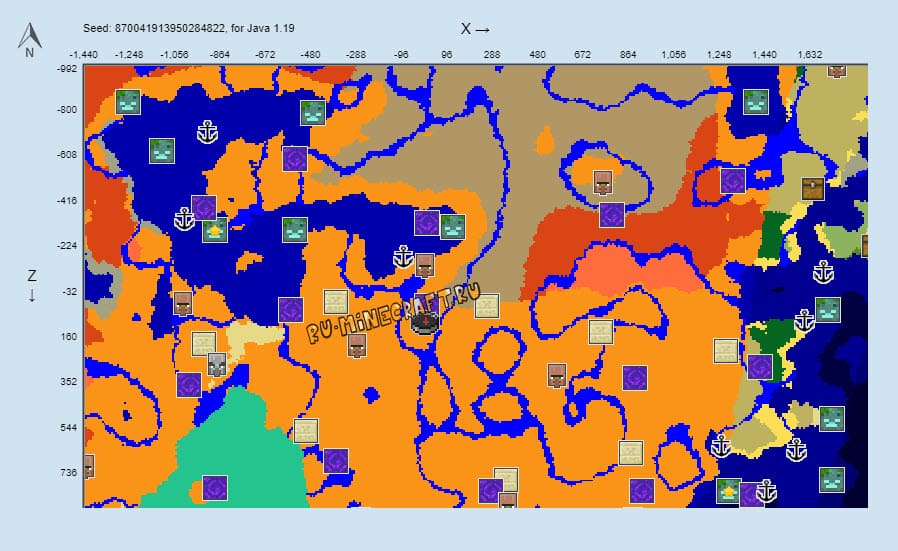Viewport: 898px width, 551px height.
Task: Click Z axis label 736
Action: click(68, 473)
